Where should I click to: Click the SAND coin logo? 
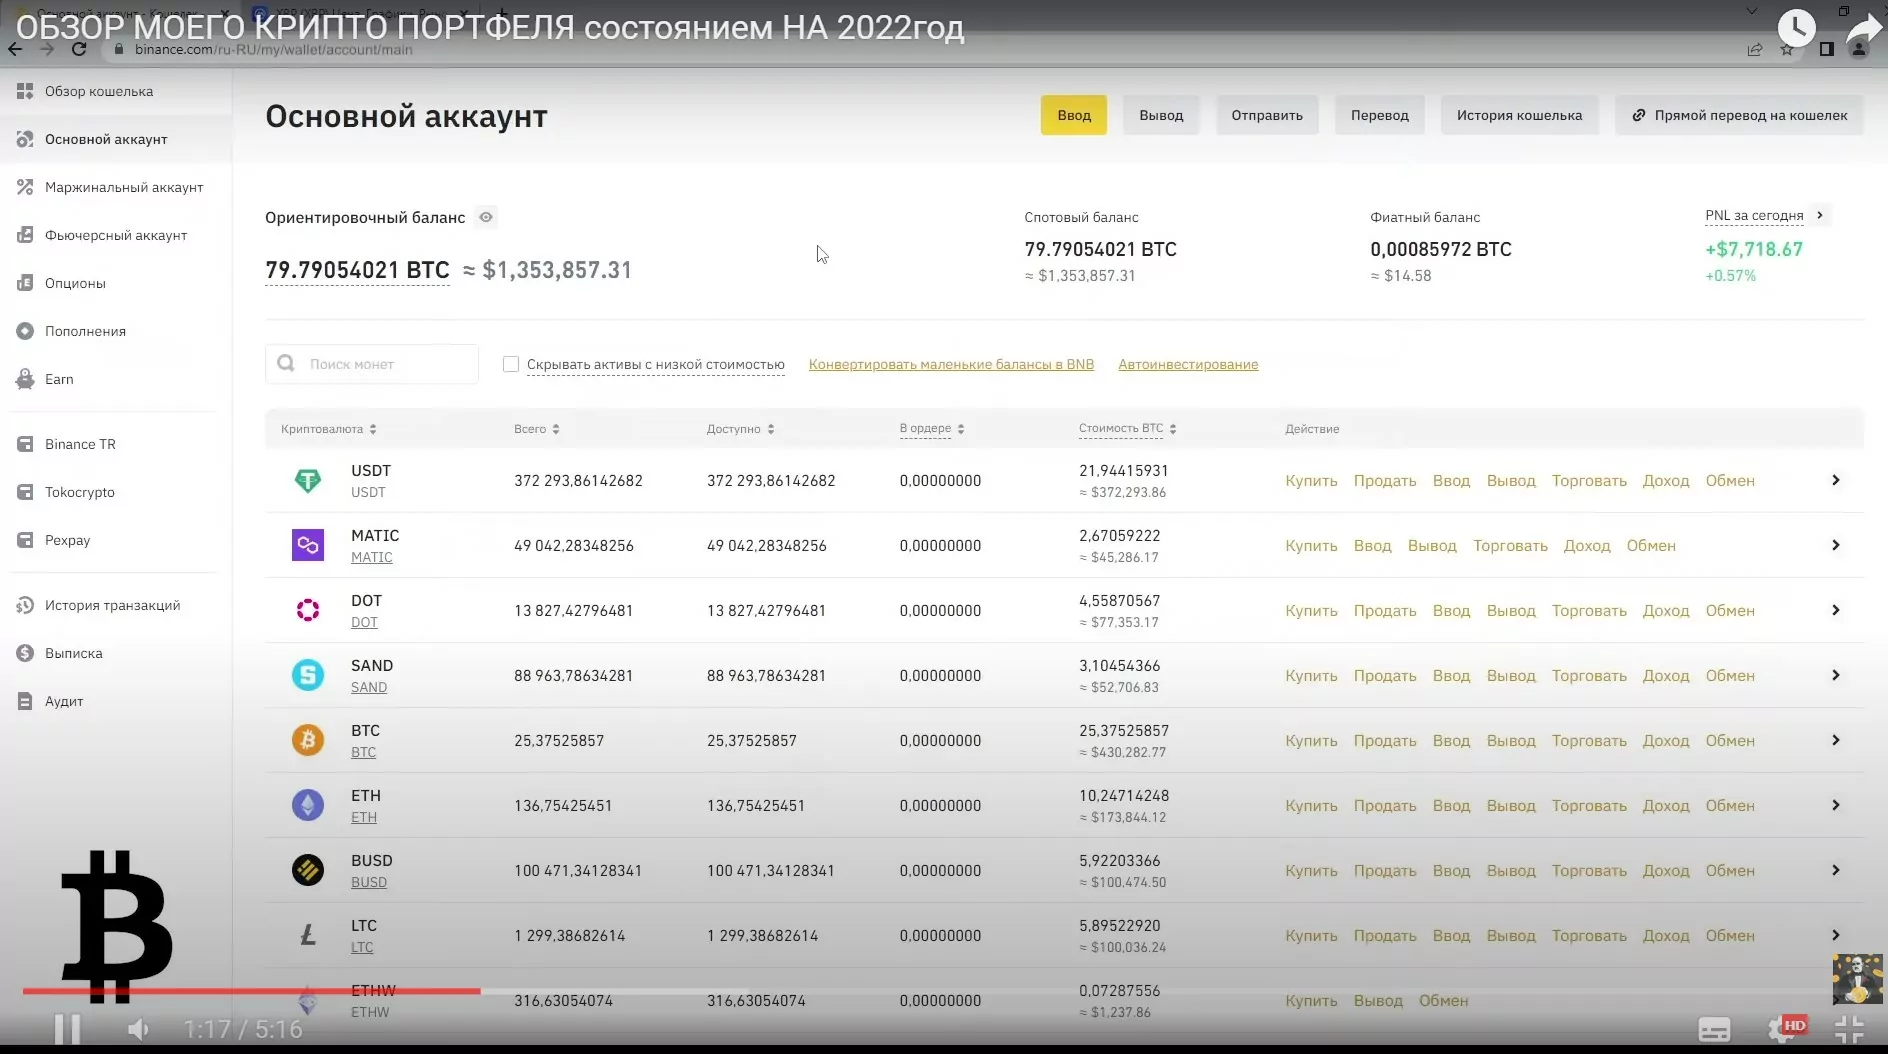pos(308,676)
